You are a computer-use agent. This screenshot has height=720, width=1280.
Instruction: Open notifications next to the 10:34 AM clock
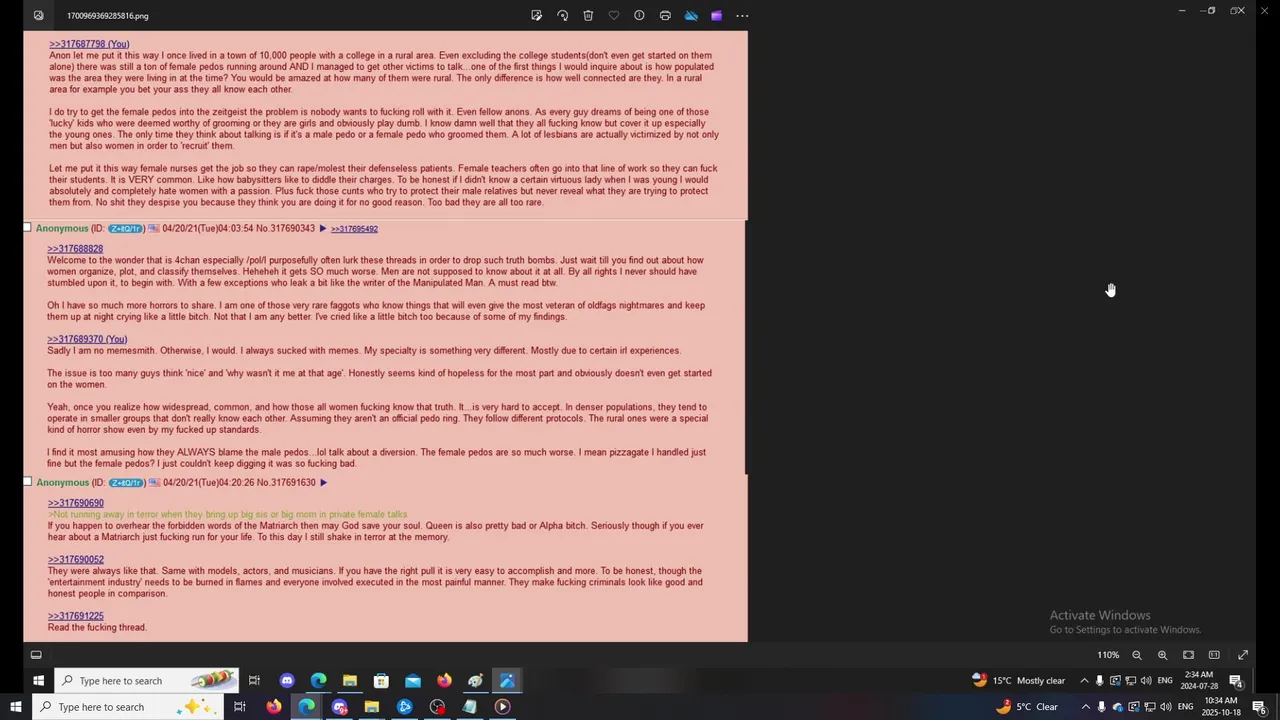pyautogui.click(x=1259, y=707)
